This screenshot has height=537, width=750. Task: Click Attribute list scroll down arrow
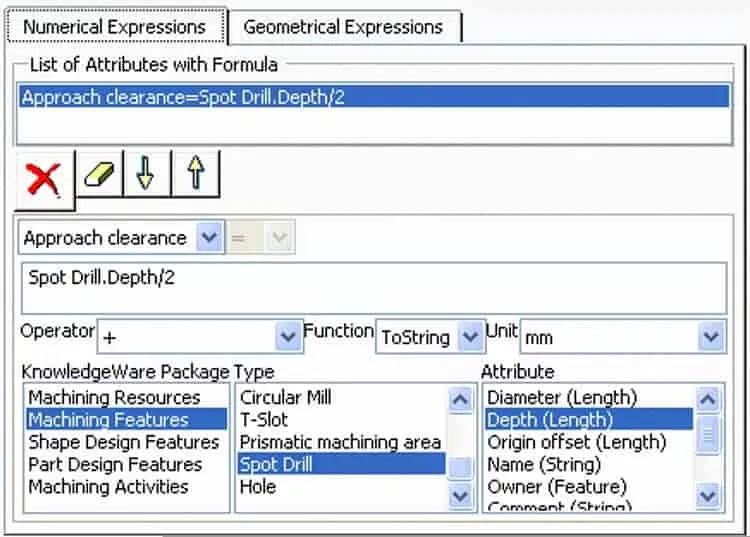pyautogui.click(x=708, y=496)
